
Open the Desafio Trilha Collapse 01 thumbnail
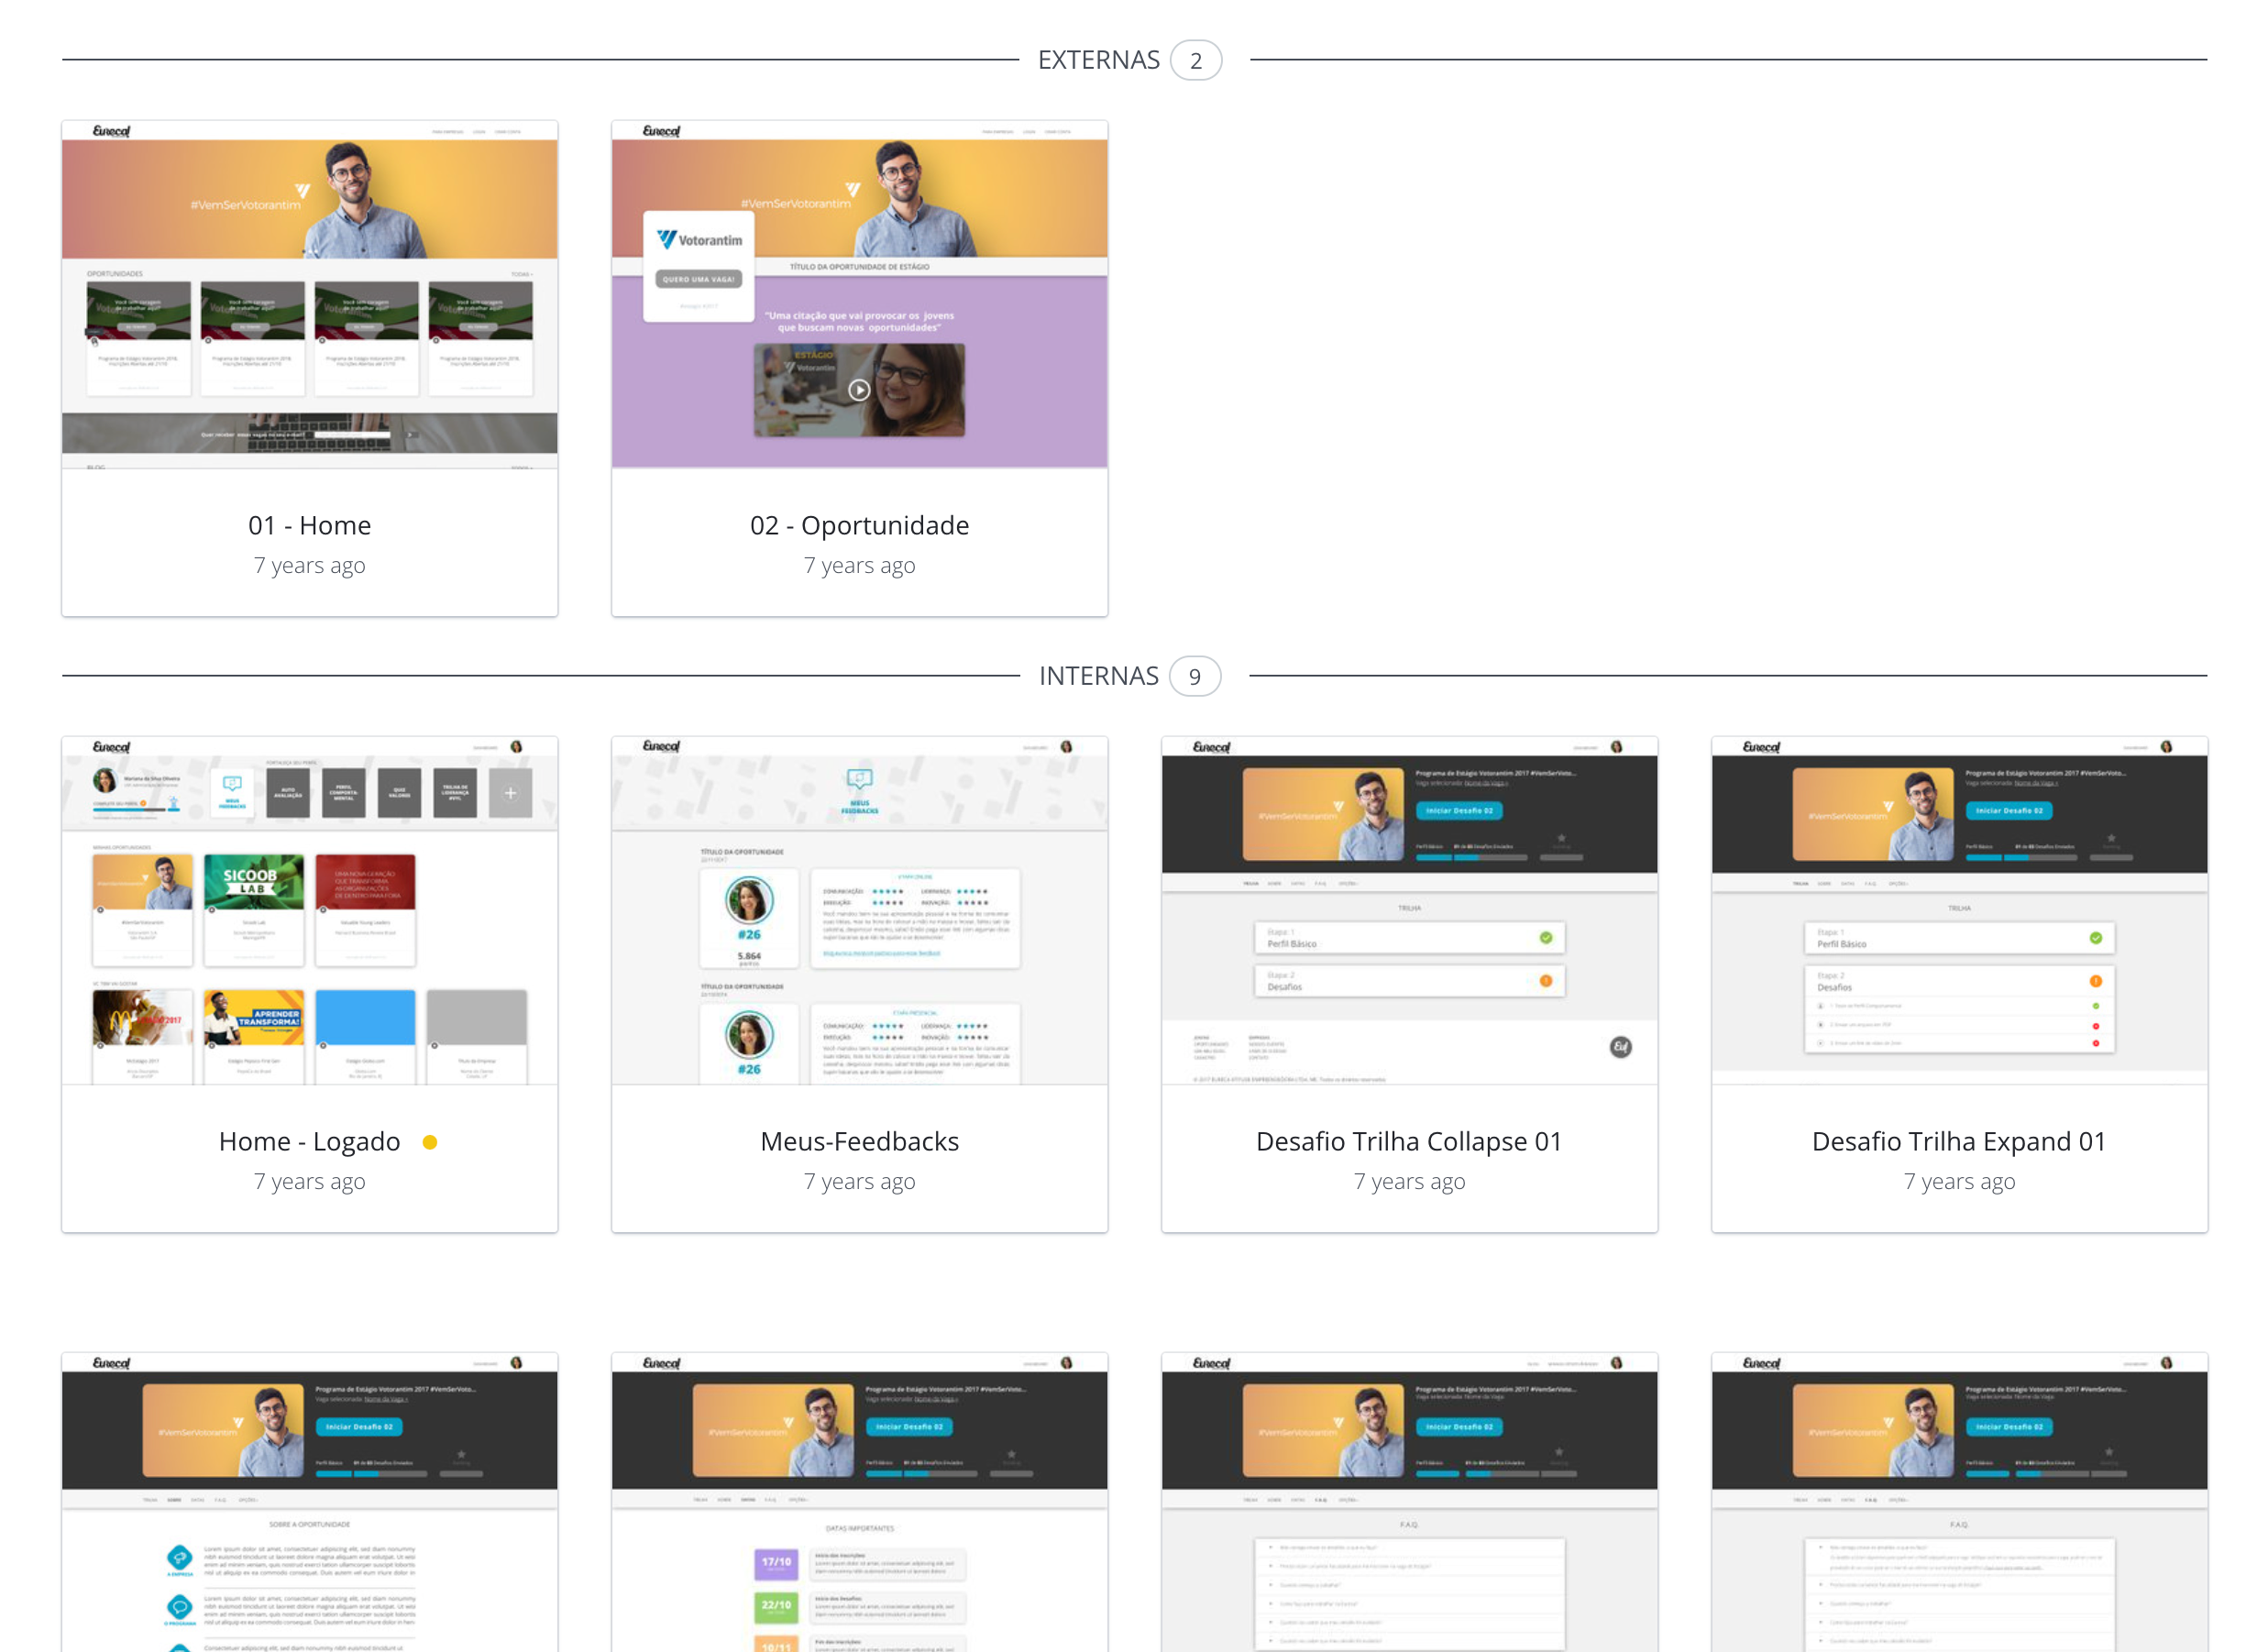click(1410, 911)
